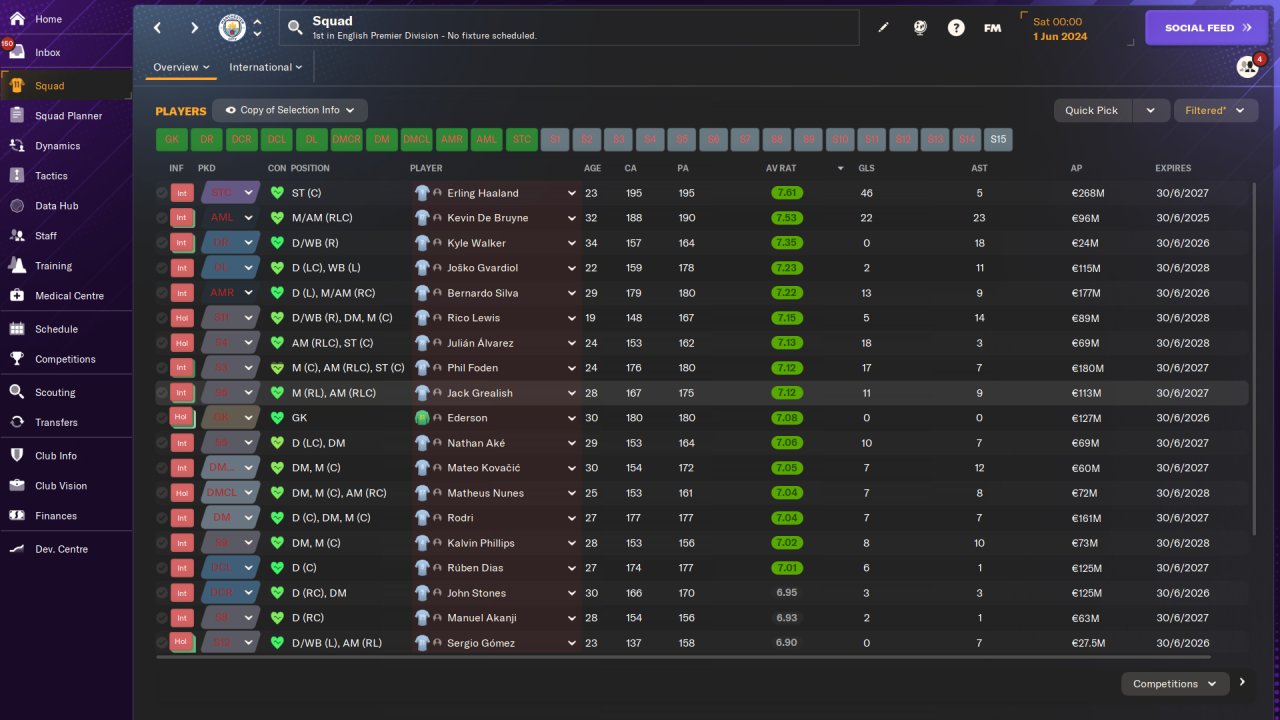
Task: Open the notifications icon with red badge
Action: pyautogui.click(x=1248, y=67)
